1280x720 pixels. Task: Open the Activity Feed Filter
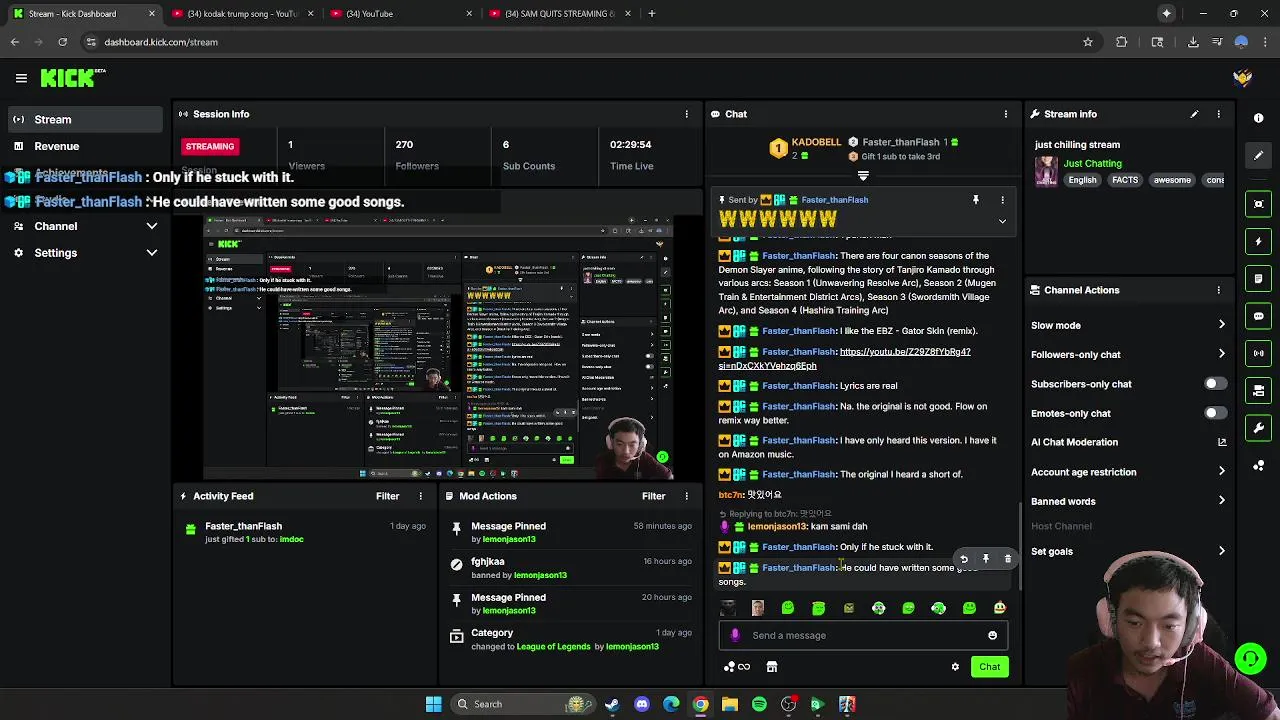(x=387, y=496)
